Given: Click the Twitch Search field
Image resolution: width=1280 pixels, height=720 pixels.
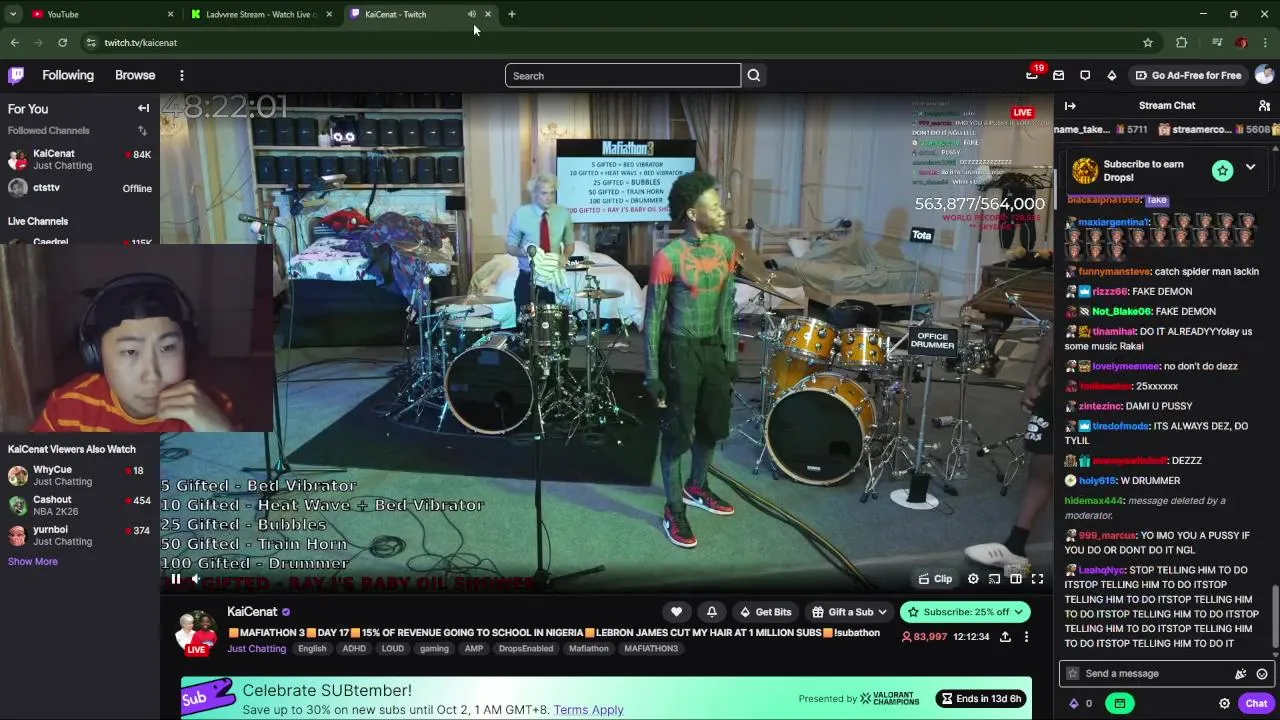Looking at the screenshot, I should pos(623,76).
